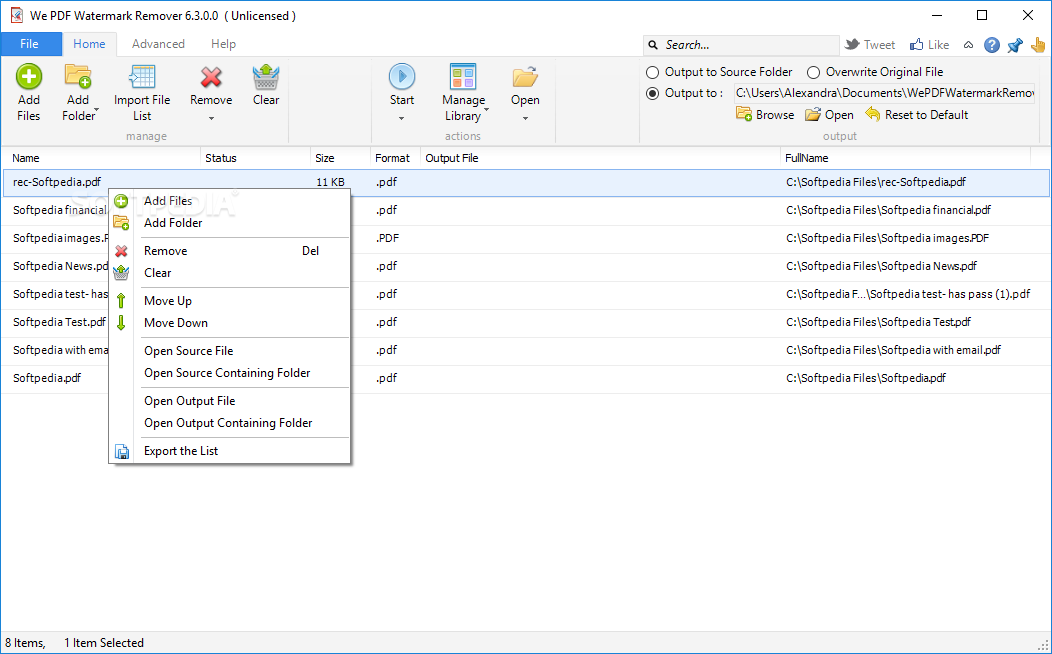Switch to the Advanced tab
This screenshot has height=654, width=1052.
pyautogui.click(x=158, y=44)
